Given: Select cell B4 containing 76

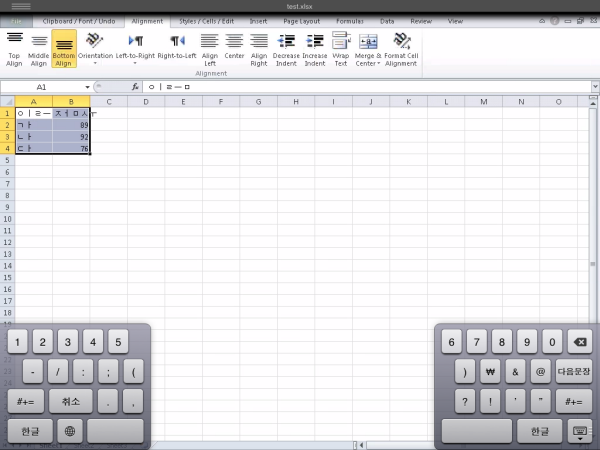Looking at the screenshot, I should coord(71,148).
